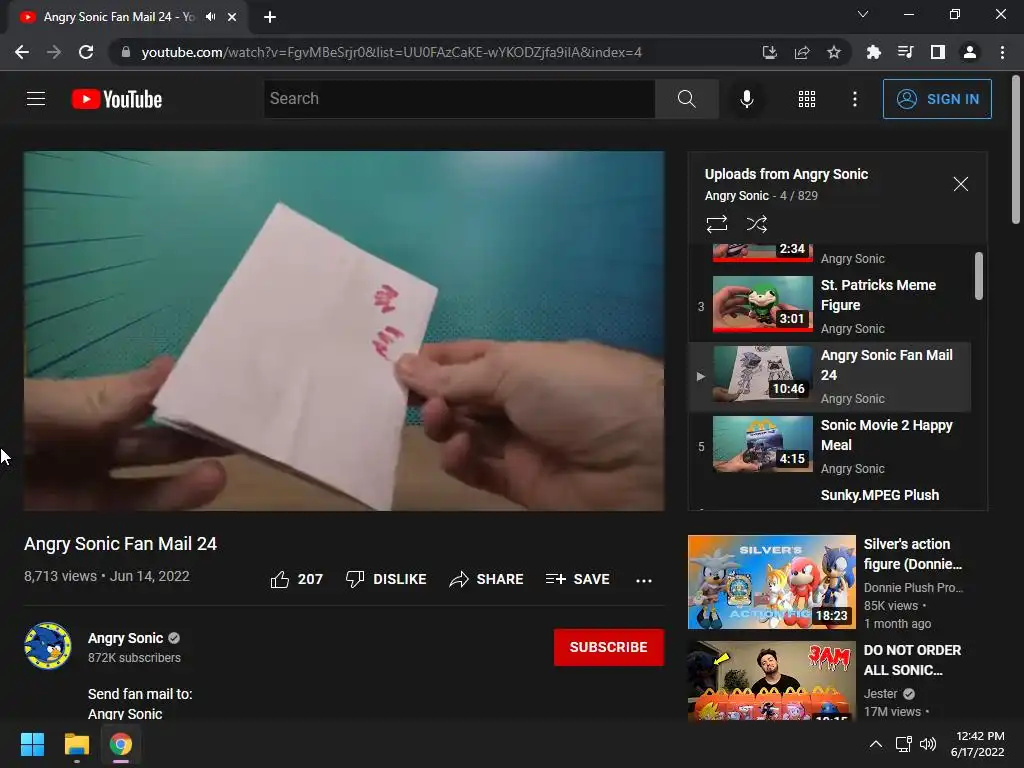Click the install app icon in address bar
The width and height of the screenshot is (1024, 768).
[x=769, y=52]
